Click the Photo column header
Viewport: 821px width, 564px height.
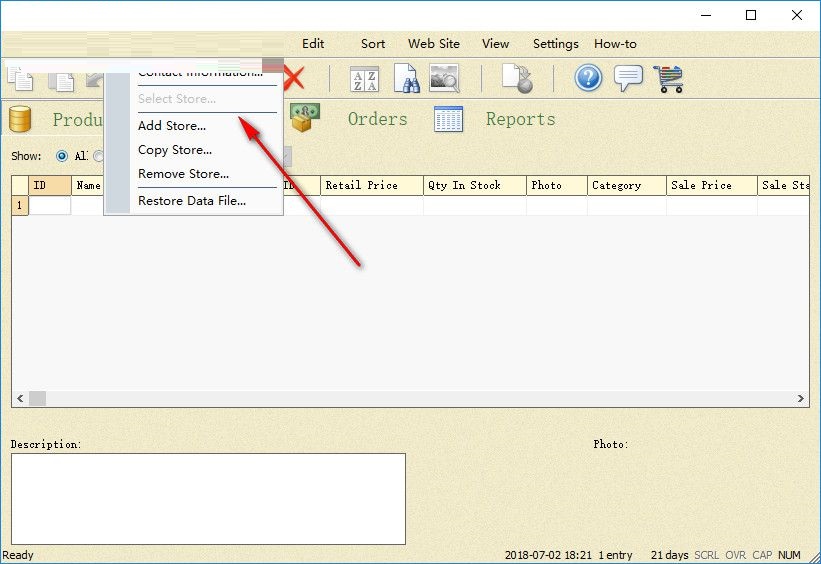click(x=557, y=185)
